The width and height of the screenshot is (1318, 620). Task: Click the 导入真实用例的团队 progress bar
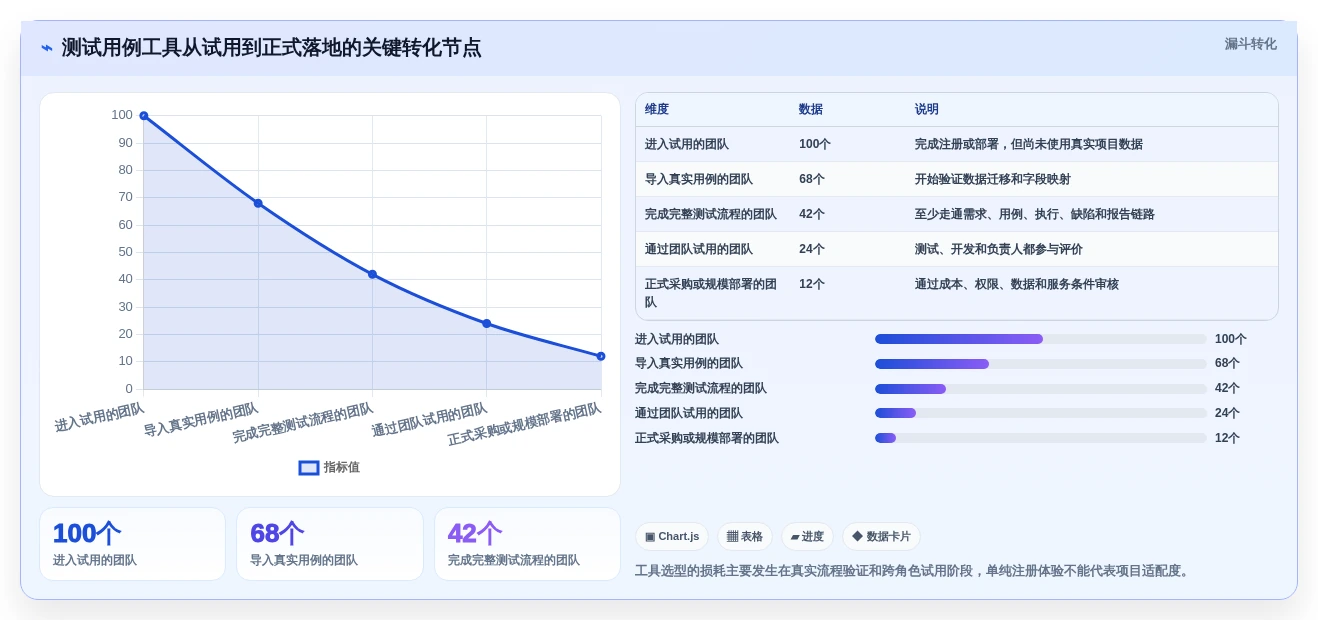point(1041,364)
